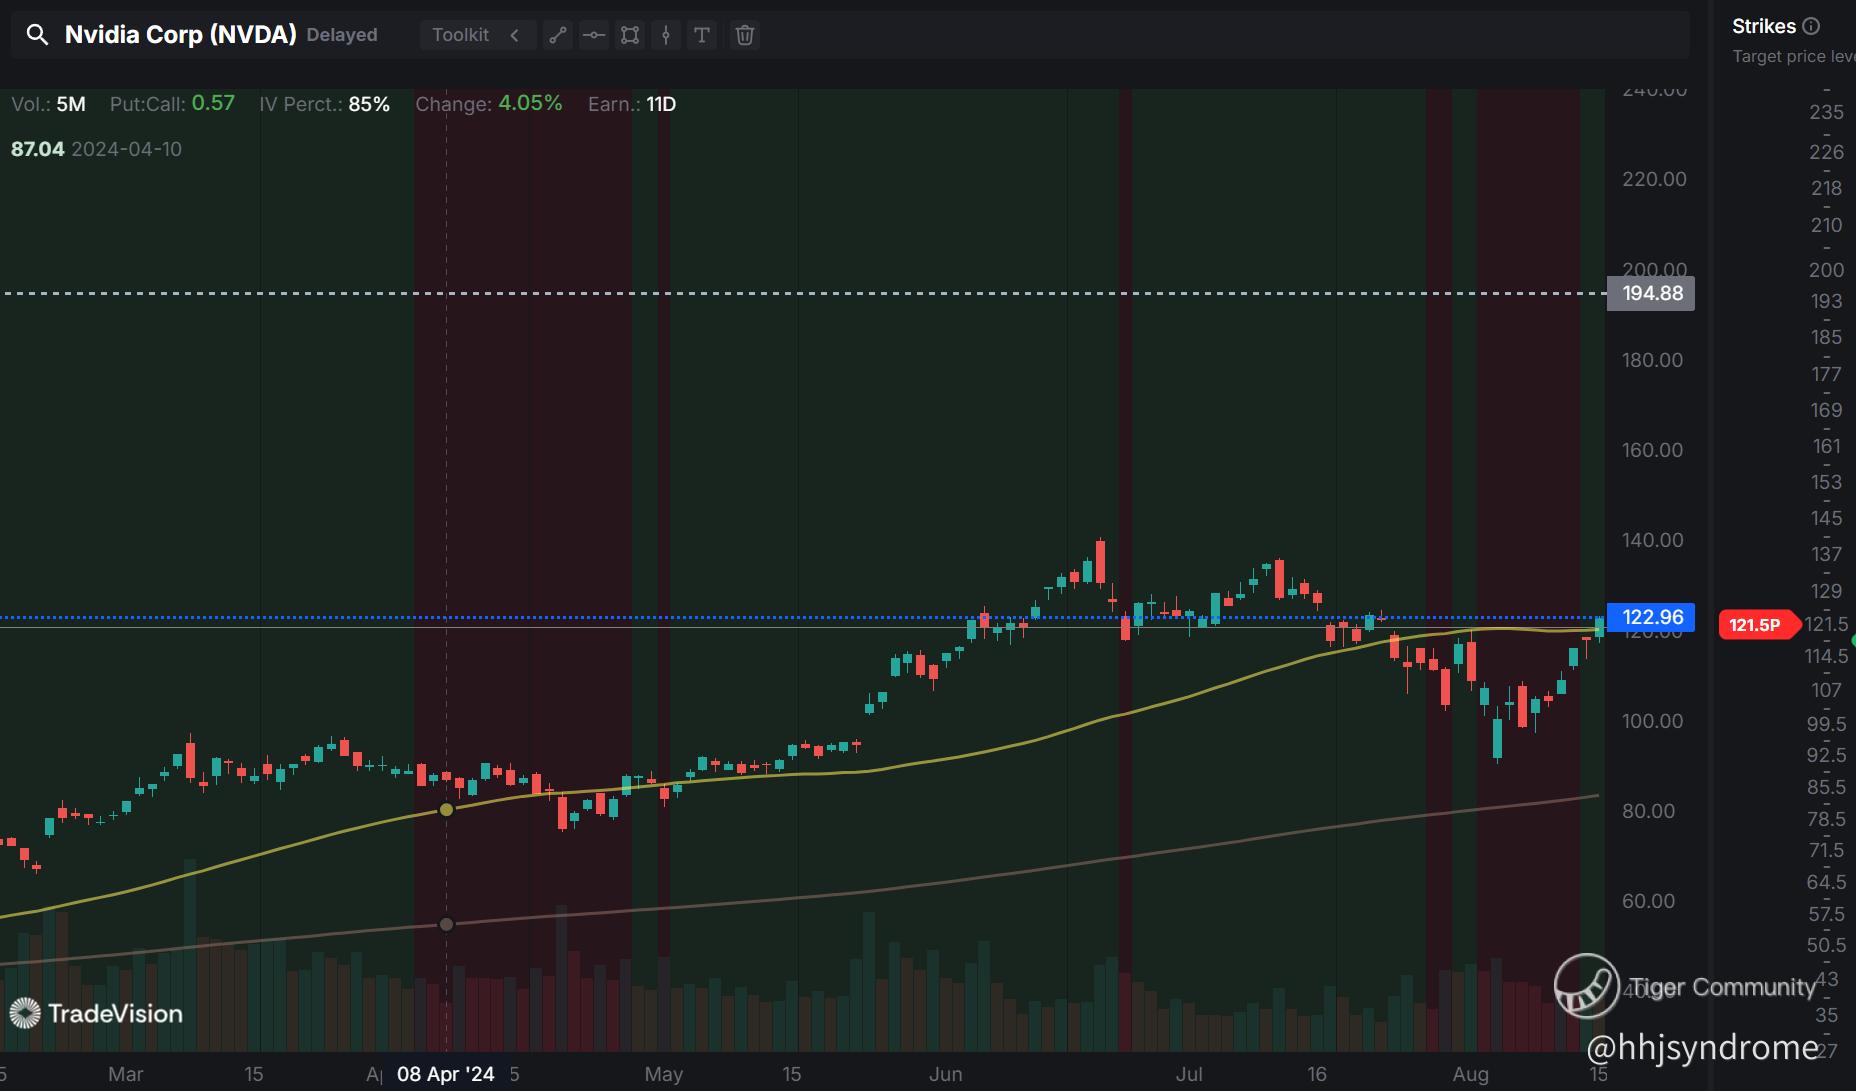Click the Change 4.05% value
The image size is (1856, 1091).
click(x=530, y=103)
